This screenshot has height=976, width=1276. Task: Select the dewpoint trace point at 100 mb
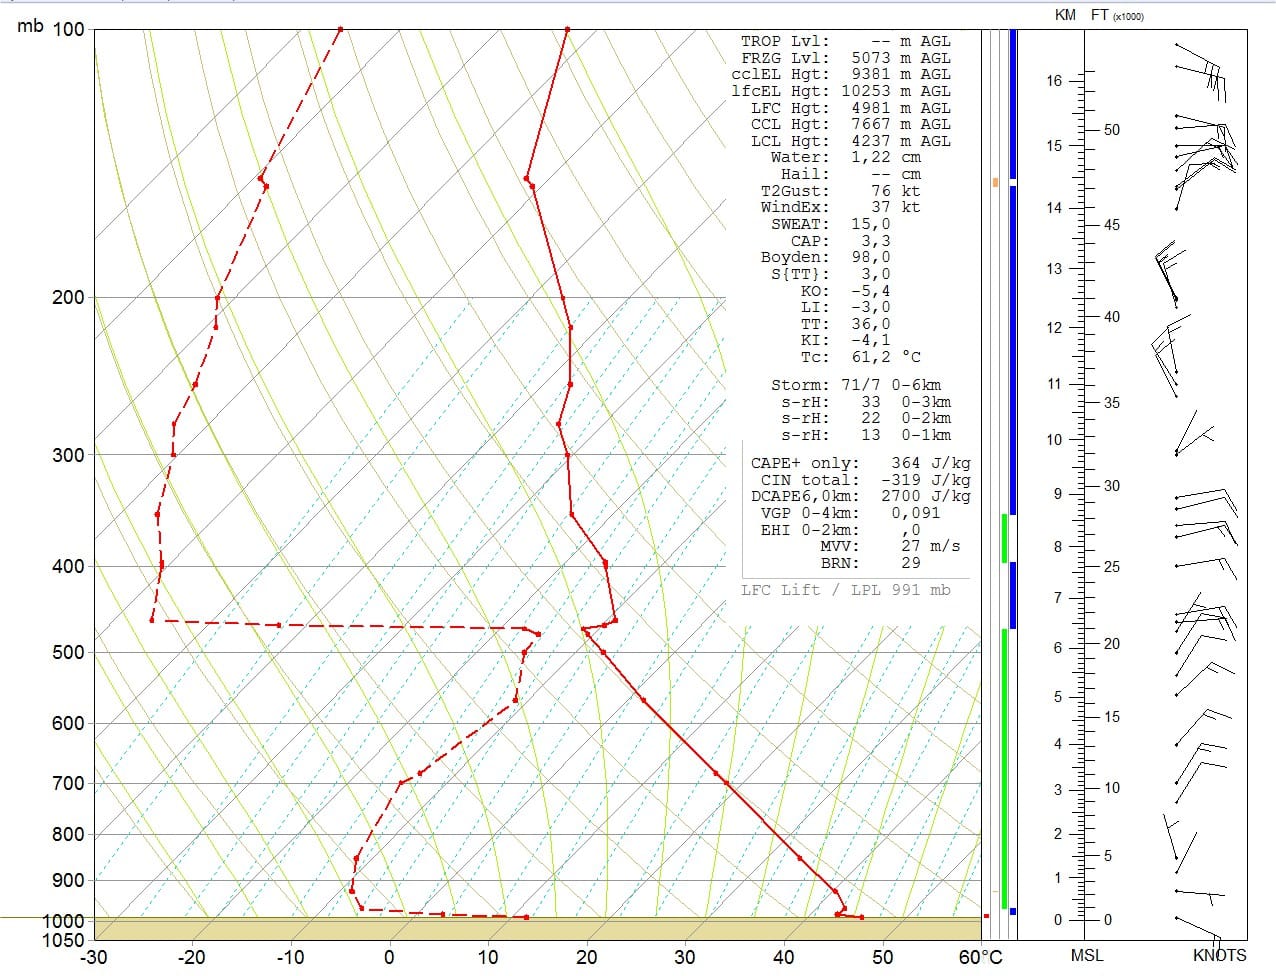(340, 30)
